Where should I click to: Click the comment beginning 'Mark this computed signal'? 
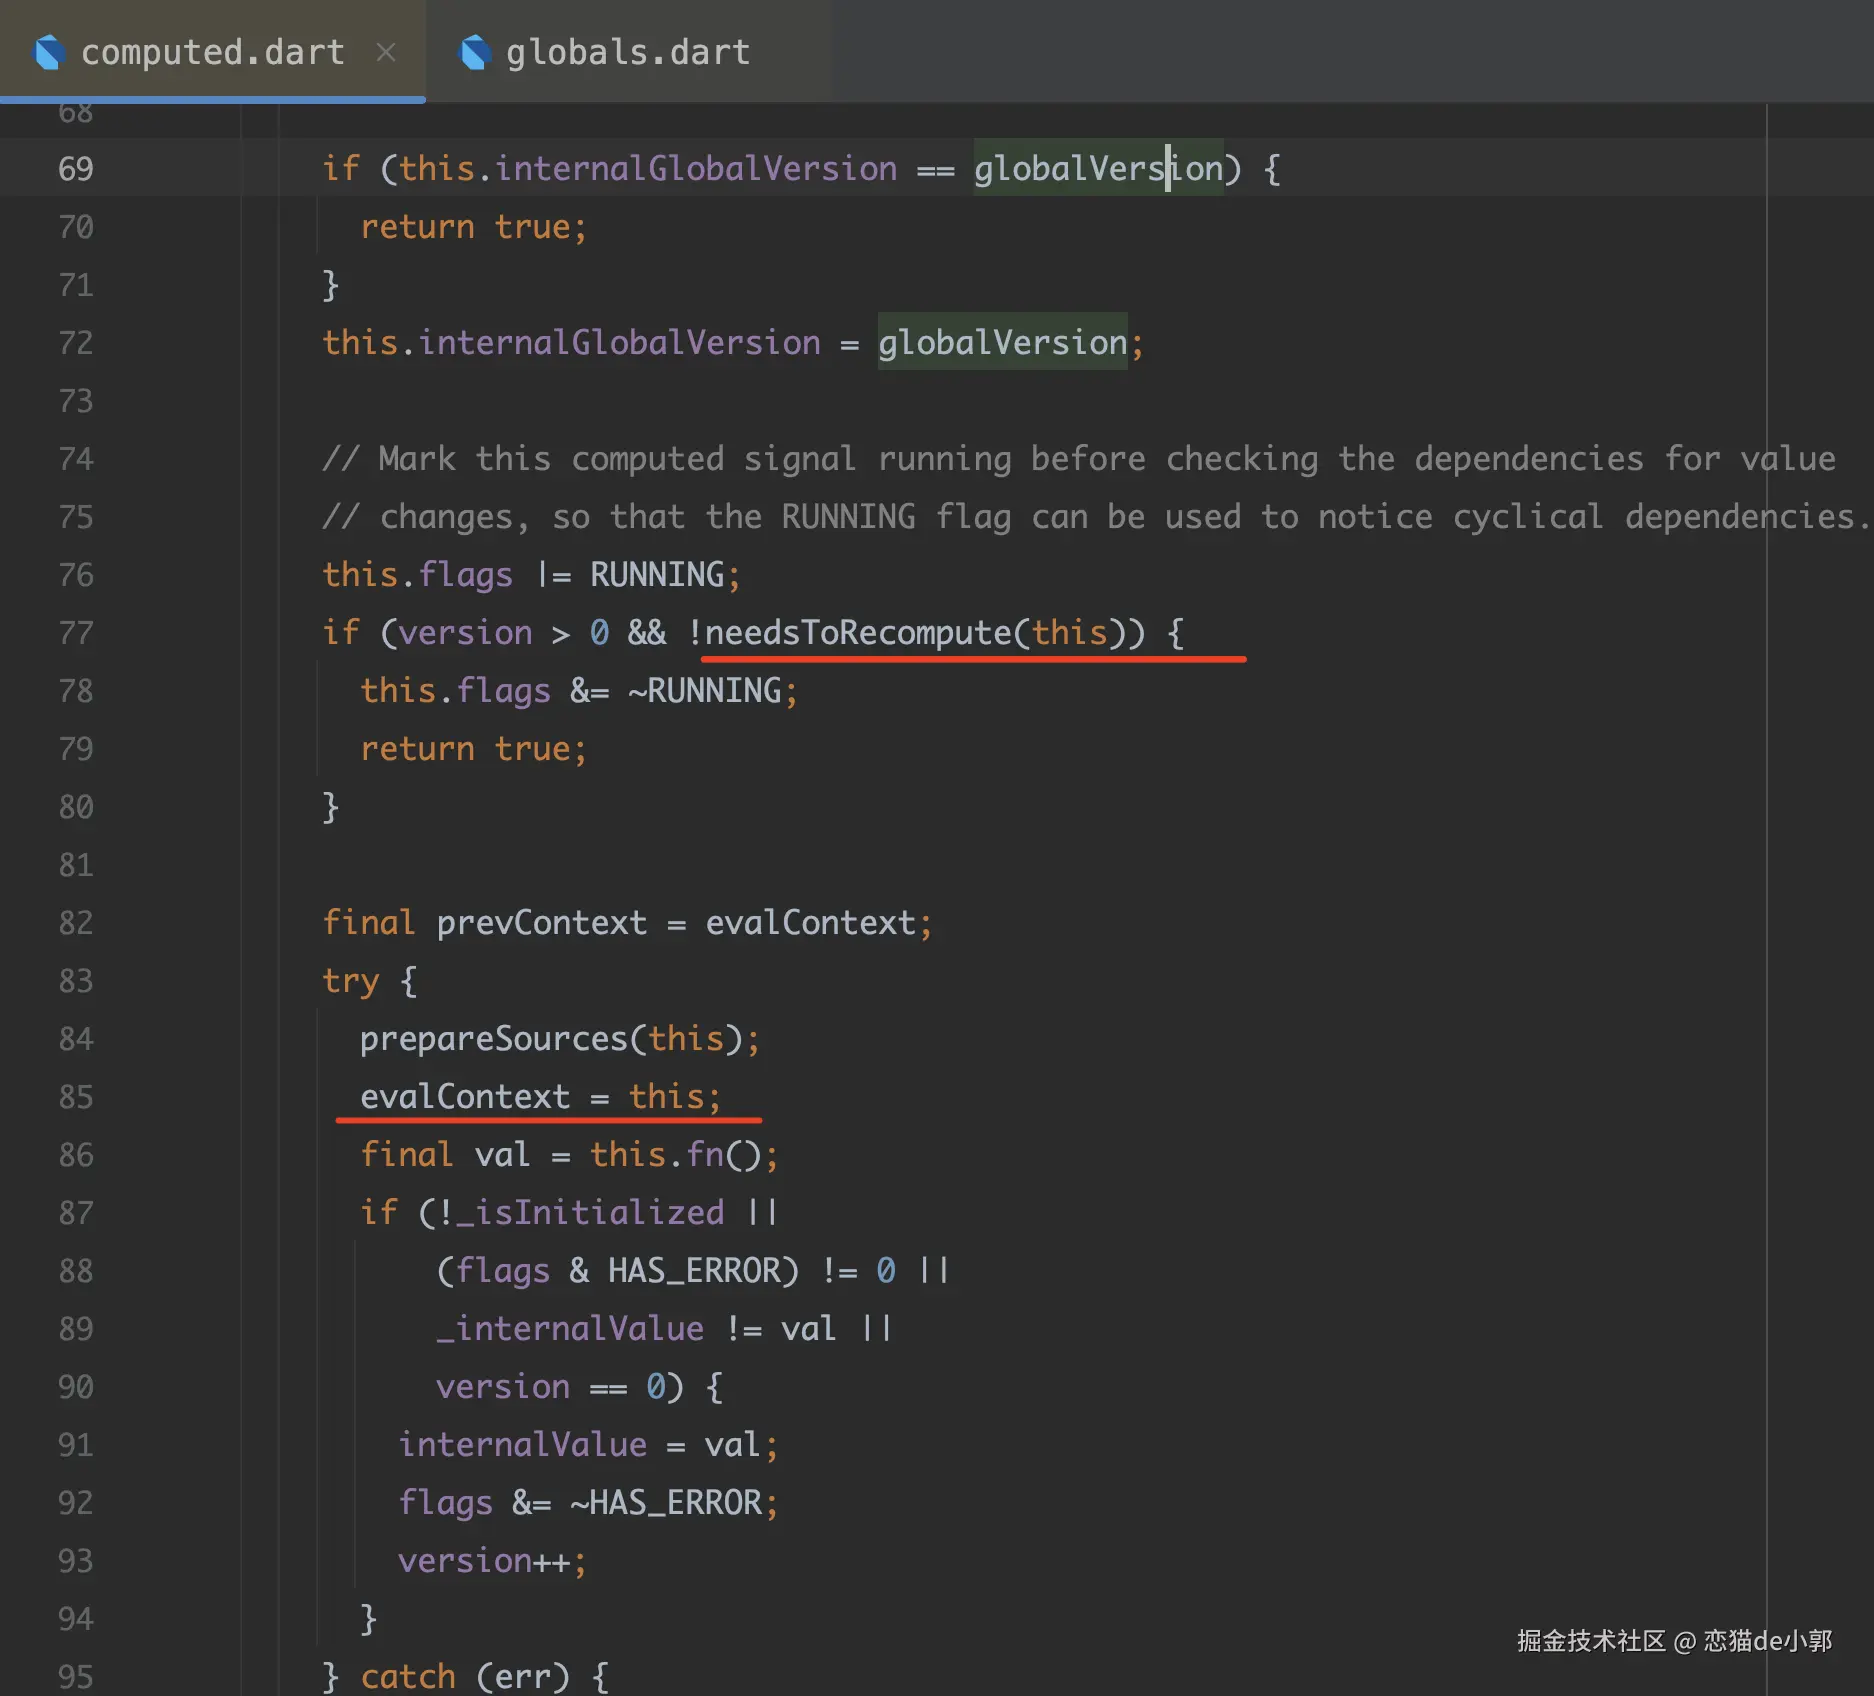[x=1079, y=459]
